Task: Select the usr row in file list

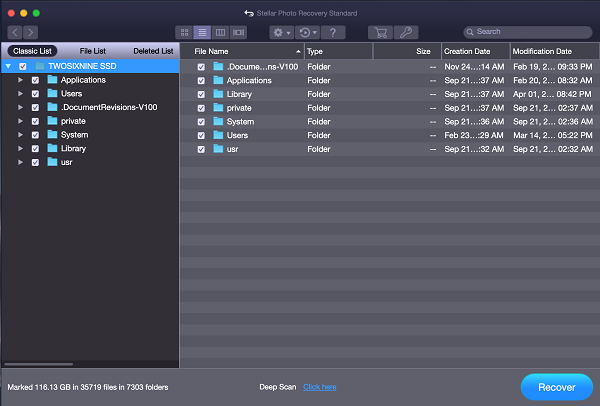Action: click(x=390, y=149)
